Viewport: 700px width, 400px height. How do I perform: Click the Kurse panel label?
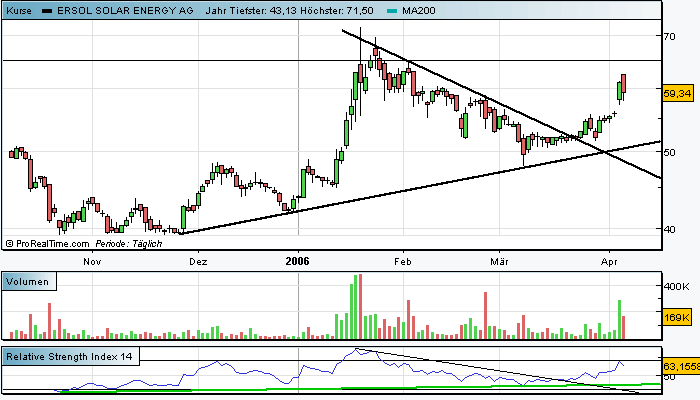point(19,10)
